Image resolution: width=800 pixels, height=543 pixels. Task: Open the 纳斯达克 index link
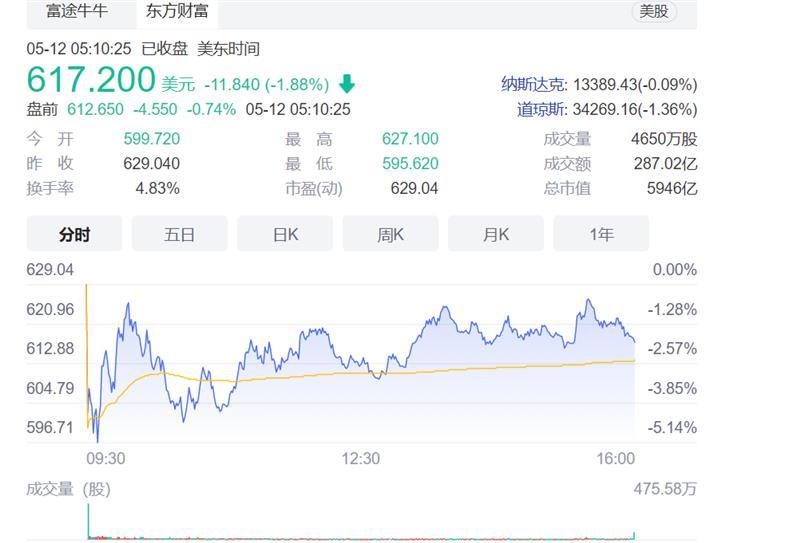tap(533, 84)
